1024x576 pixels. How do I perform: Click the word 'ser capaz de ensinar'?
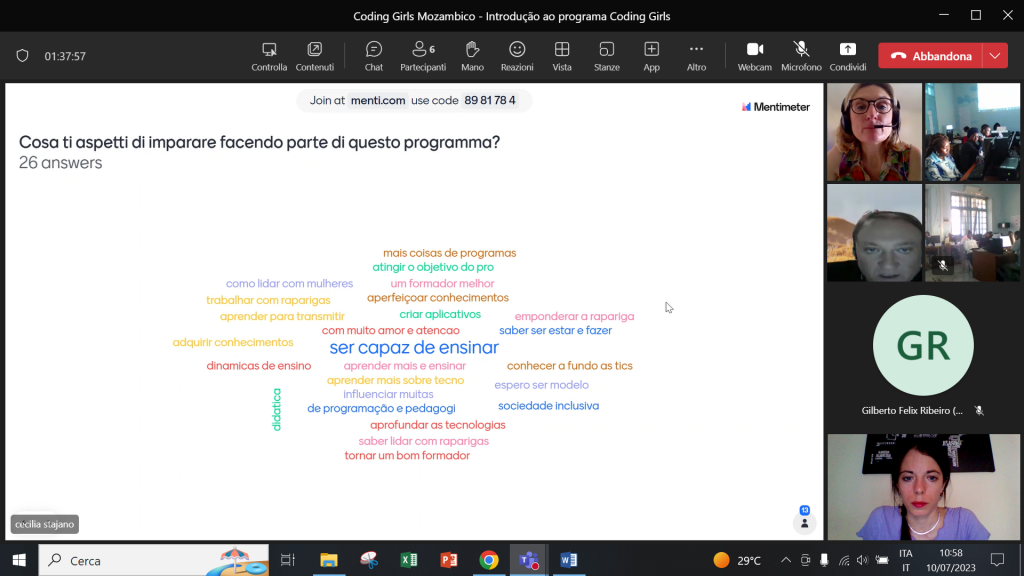pos(414,347)
